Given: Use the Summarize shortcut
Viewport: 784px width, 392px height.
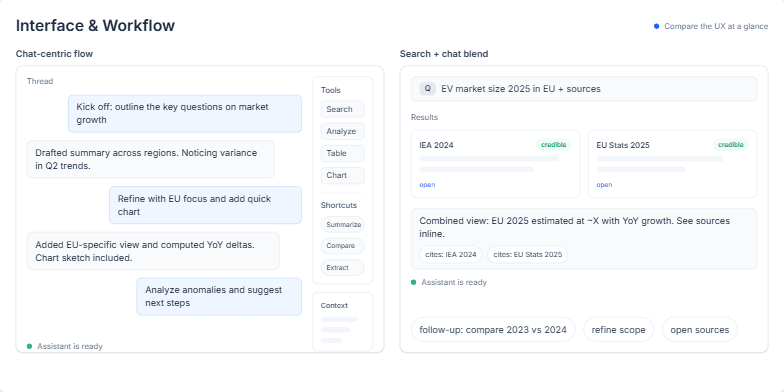Looking at the screenshot, I should tap(342, 224).
